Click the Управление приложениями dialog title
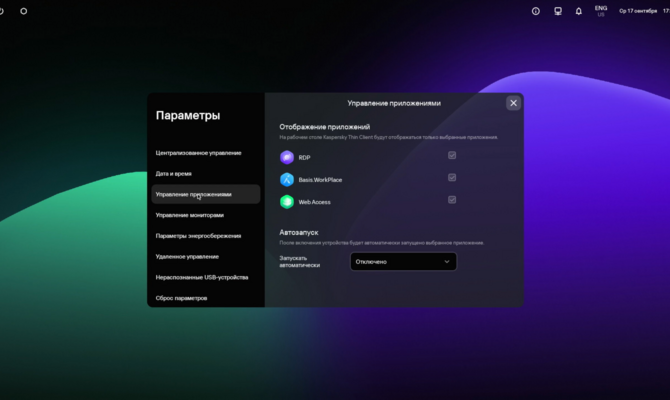 pos(394,103)
